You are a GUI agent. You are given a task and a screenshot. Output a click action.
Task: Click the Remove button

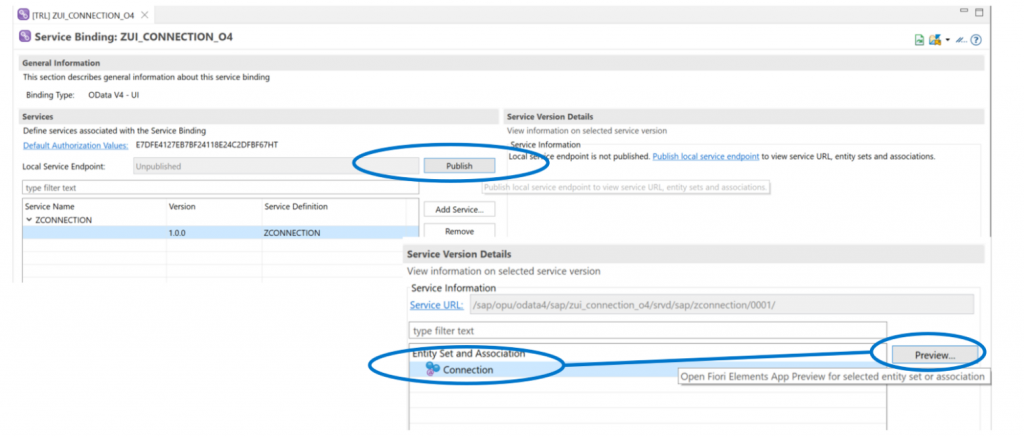click(459, 231)
